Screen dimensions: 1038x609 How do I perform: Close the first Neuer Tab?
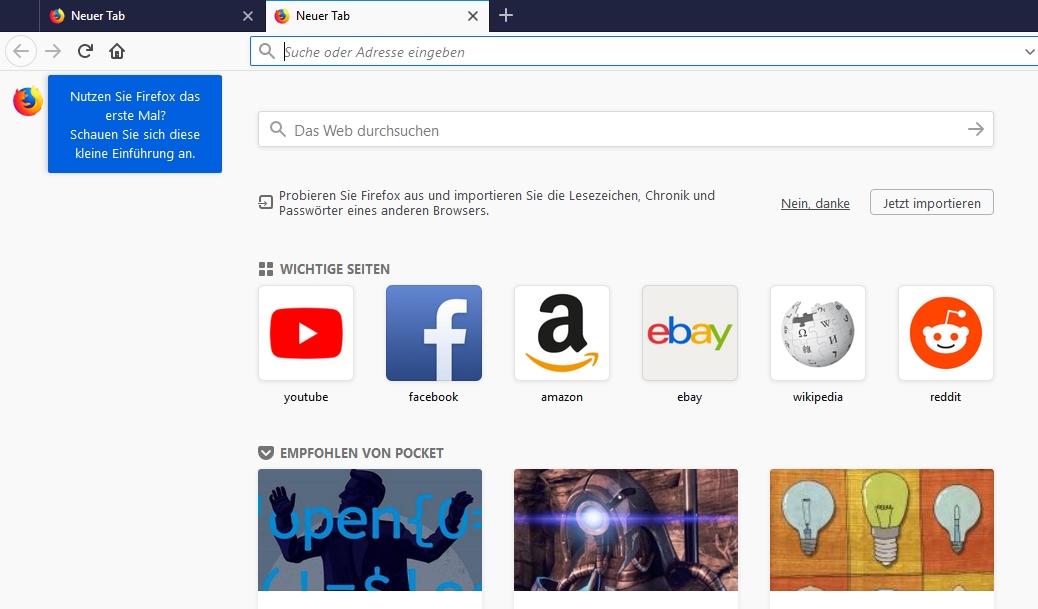tap(248, 16)
